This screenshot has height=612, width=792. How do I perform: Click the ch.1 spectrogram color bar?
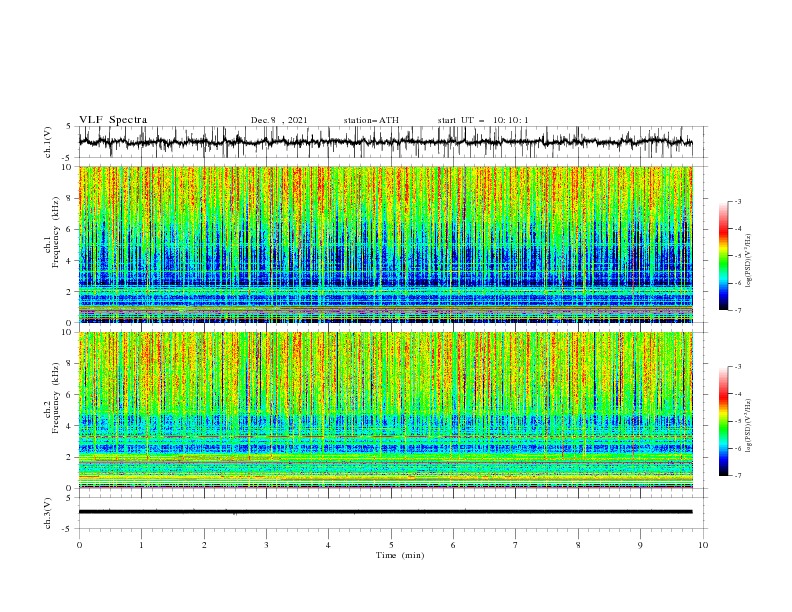point(723,255)
